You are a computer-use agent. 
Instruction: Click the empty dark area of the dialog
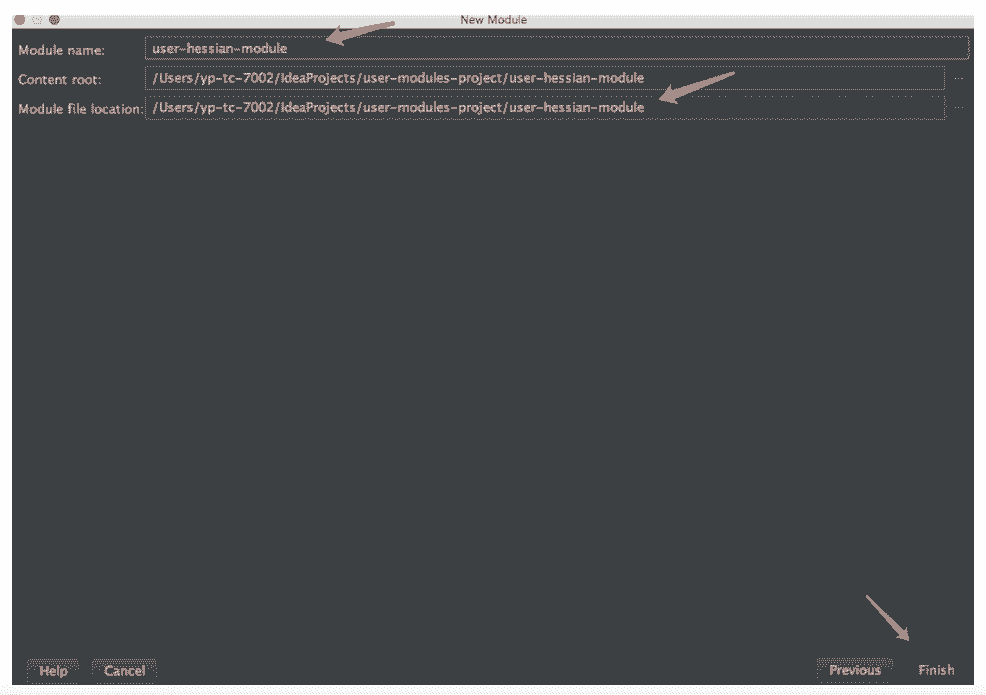(490, 380)
